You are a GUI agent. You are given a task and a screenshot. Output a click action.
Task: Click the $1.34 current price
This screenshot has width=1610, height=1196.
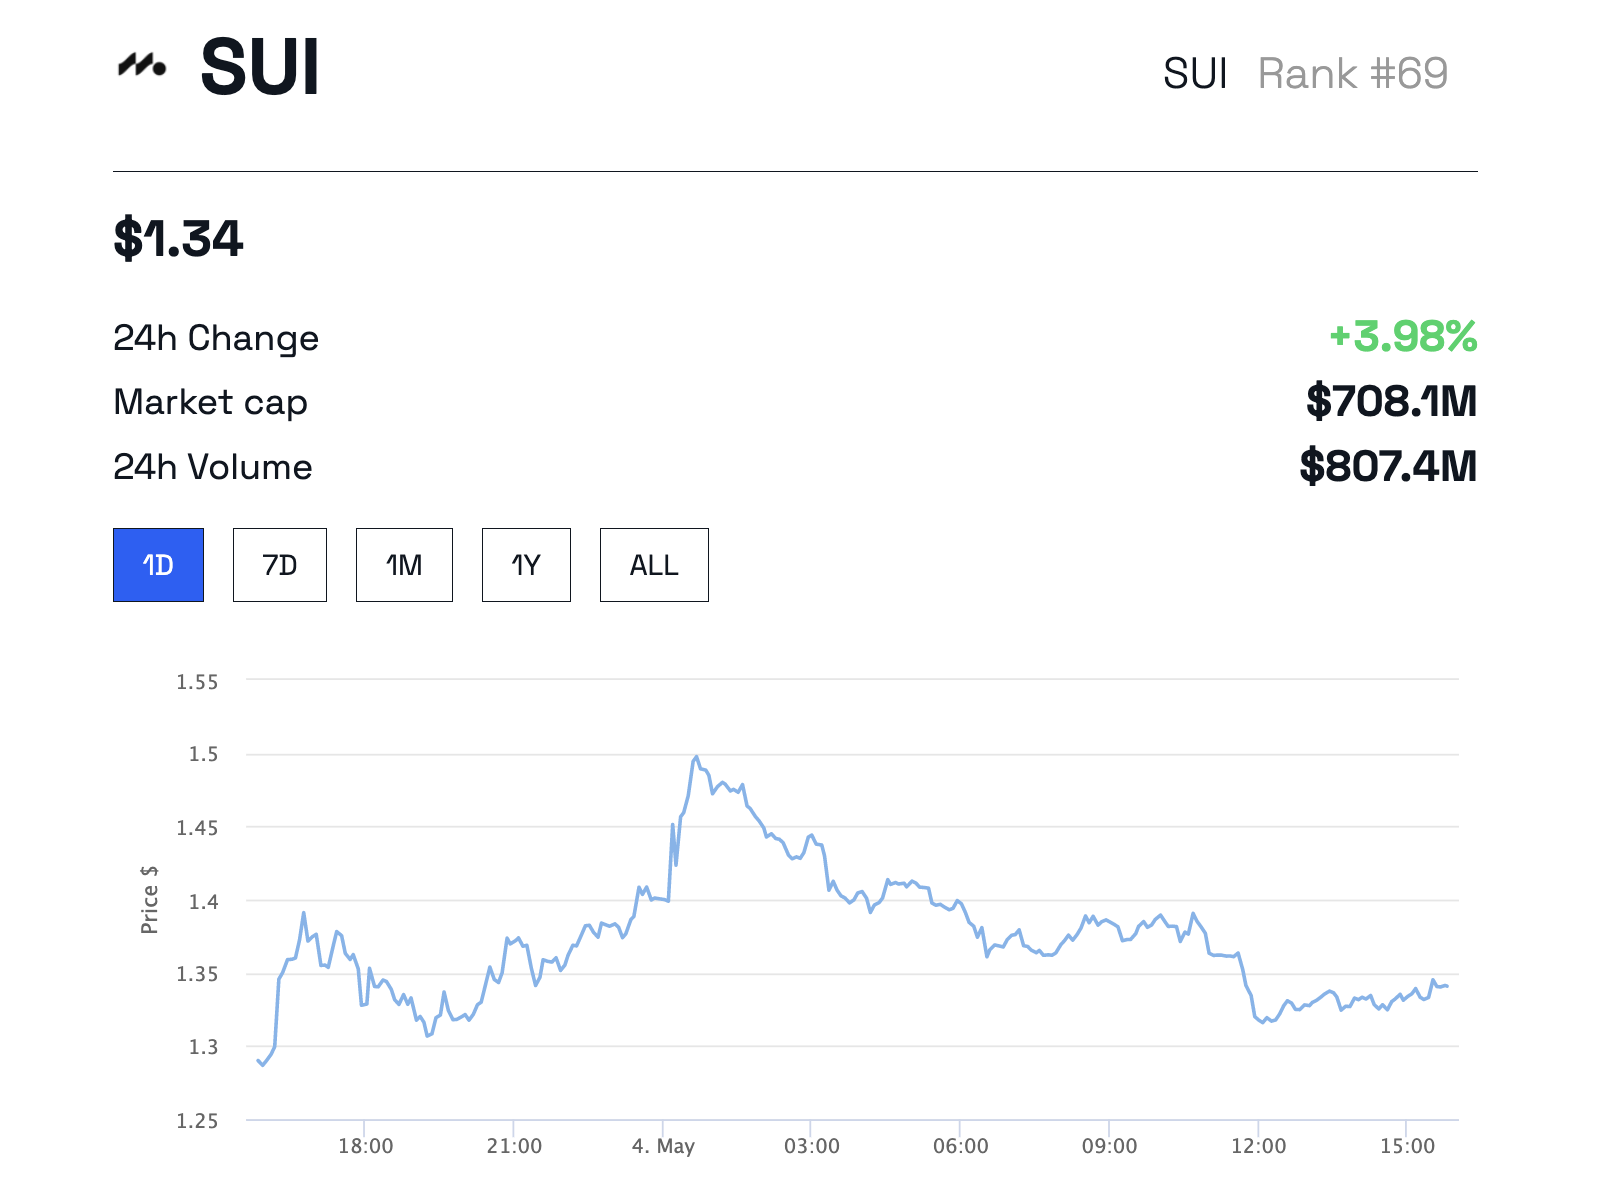[x=178, y=239]
